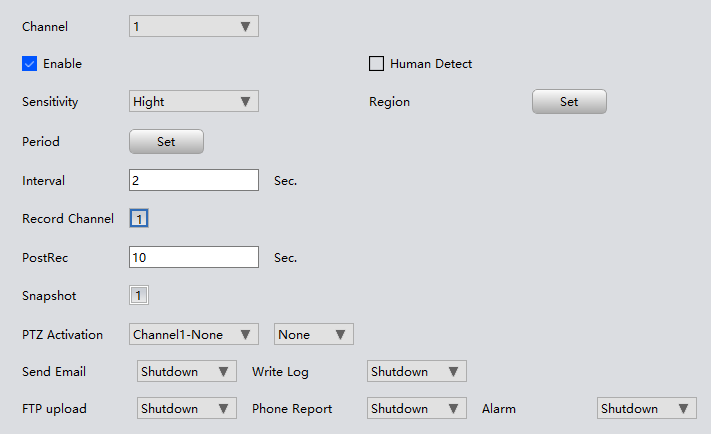This screenshot has width=711, height=434.
Task: Click the Channel dropdown arrow icon
Action: tap(245, 27)
